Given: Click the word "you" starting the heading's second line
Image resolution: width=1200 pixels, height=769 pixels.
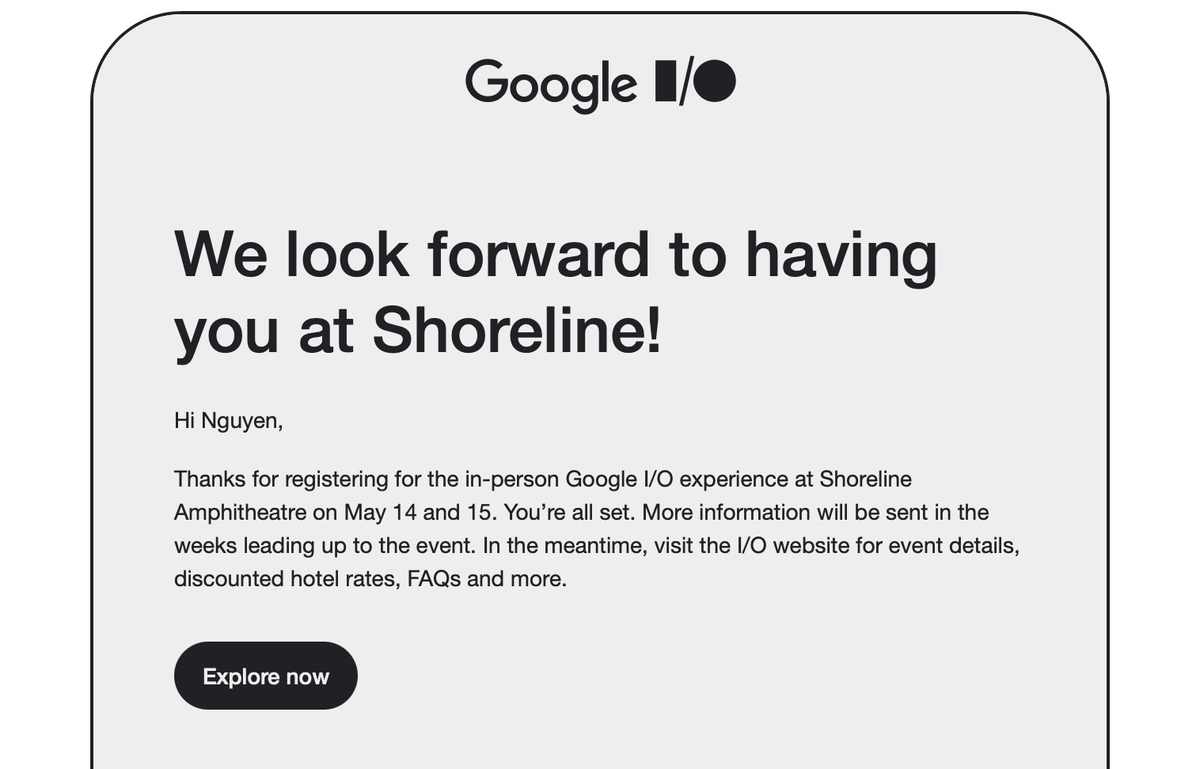Looking at the screenshot, I should pyautogui.click(x=227, y=334).
